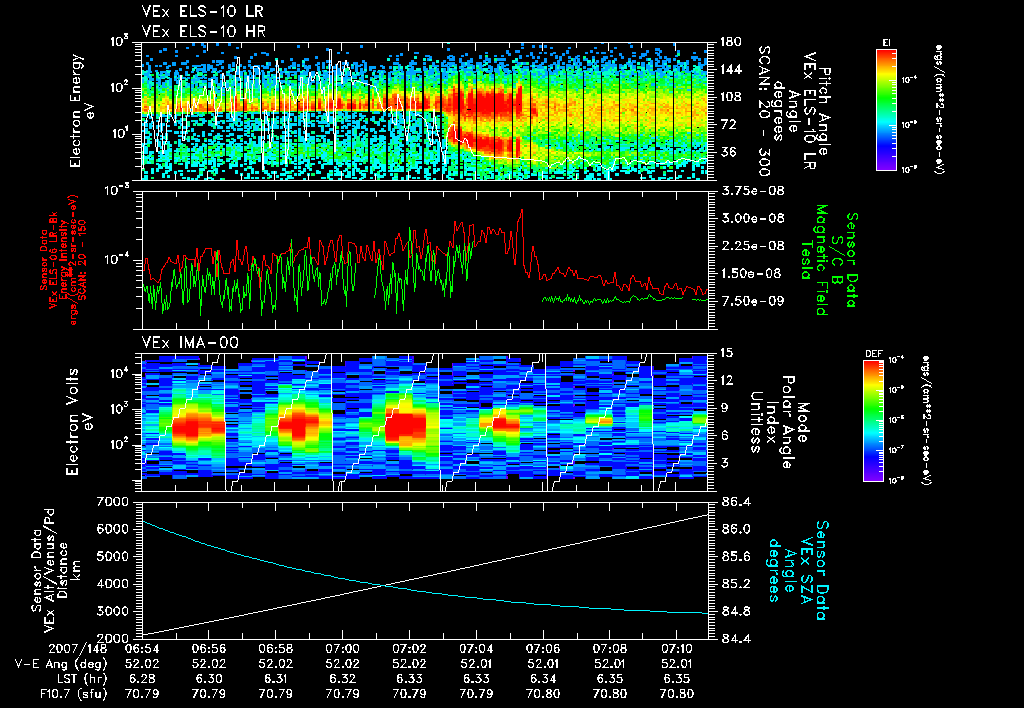Click the 1.50e-08 magnetic field tick

coord(751,273)
